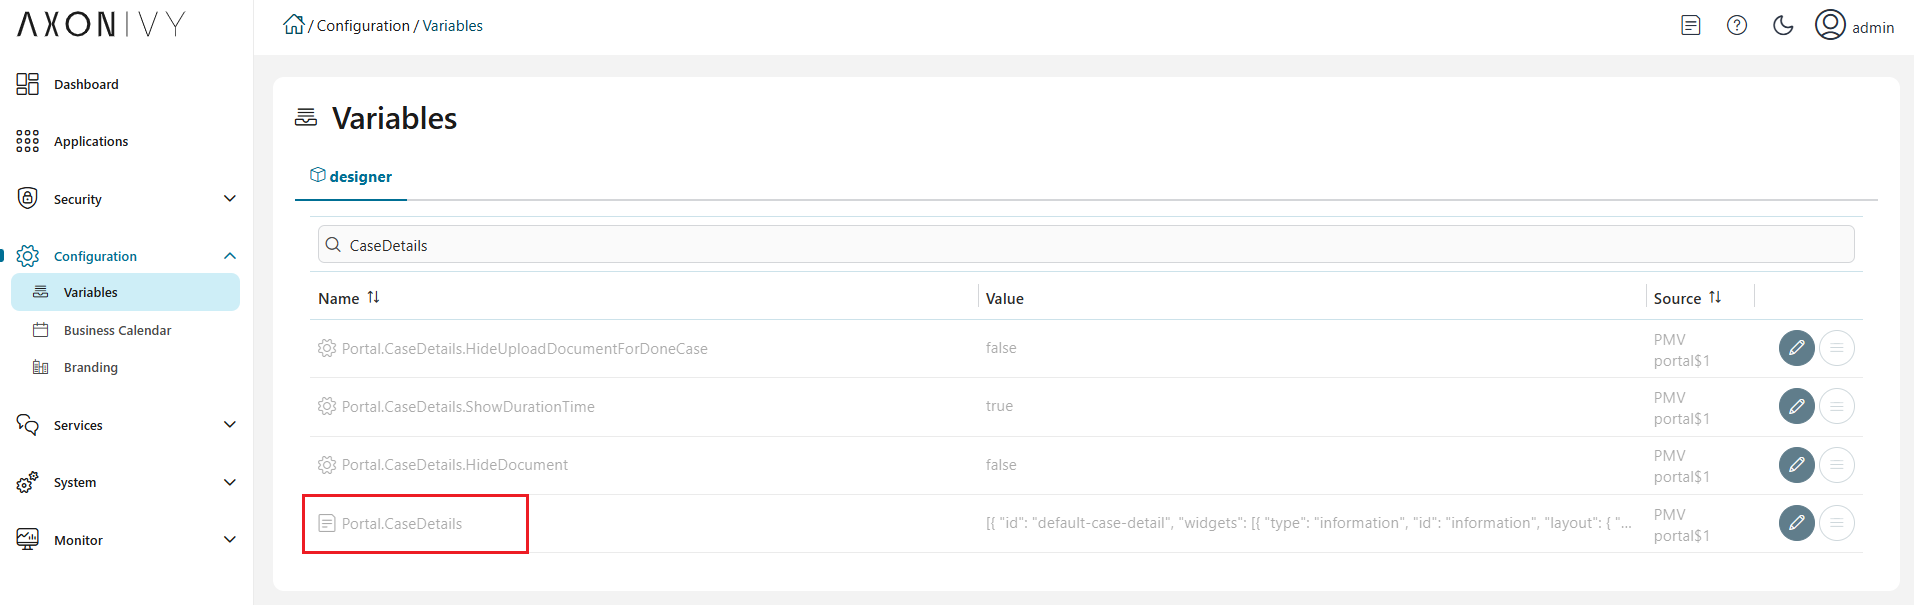The image size is (1914, 605).
Task: Open the admin user profile menu
Action: coord(1854,26)
